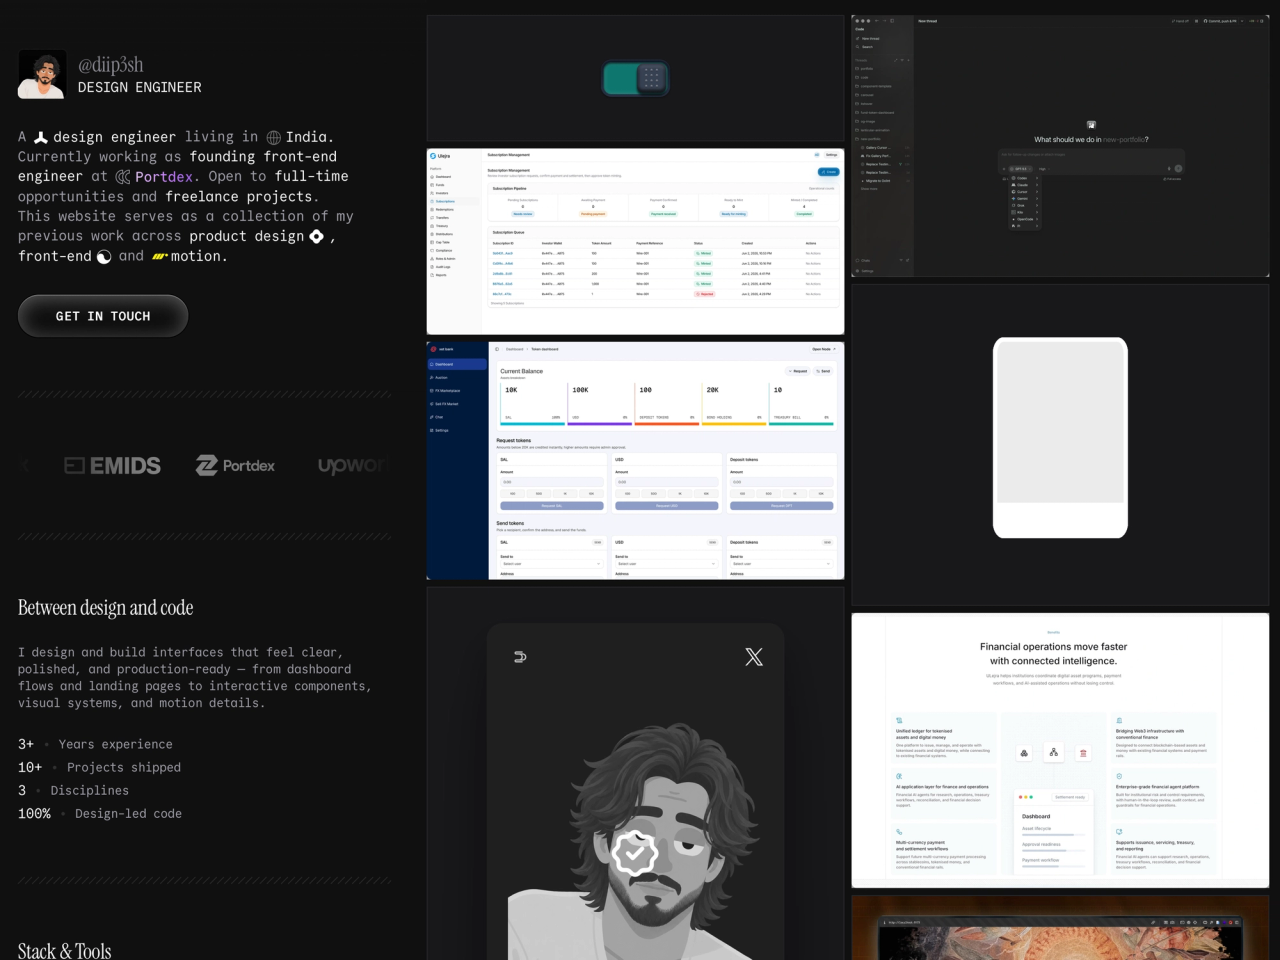
Task: Click the "Stack & Tools" heading
Action: (65, 951)
